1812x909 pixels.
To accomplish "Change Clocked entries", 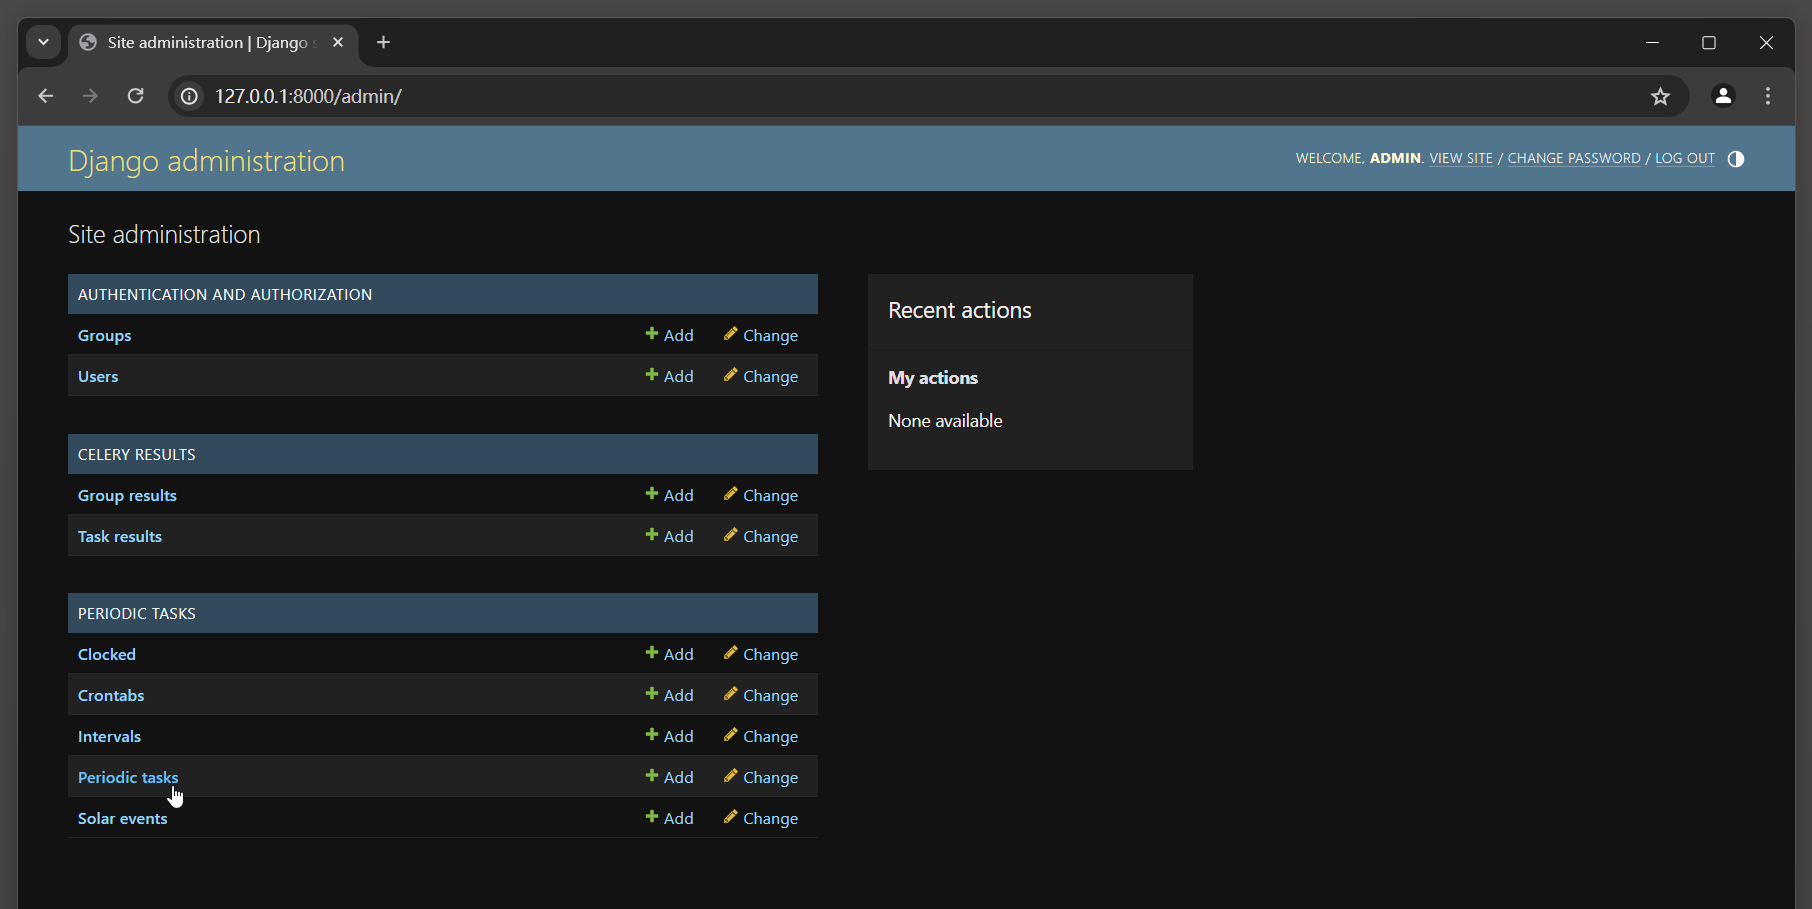I will [x=761, y=654].
